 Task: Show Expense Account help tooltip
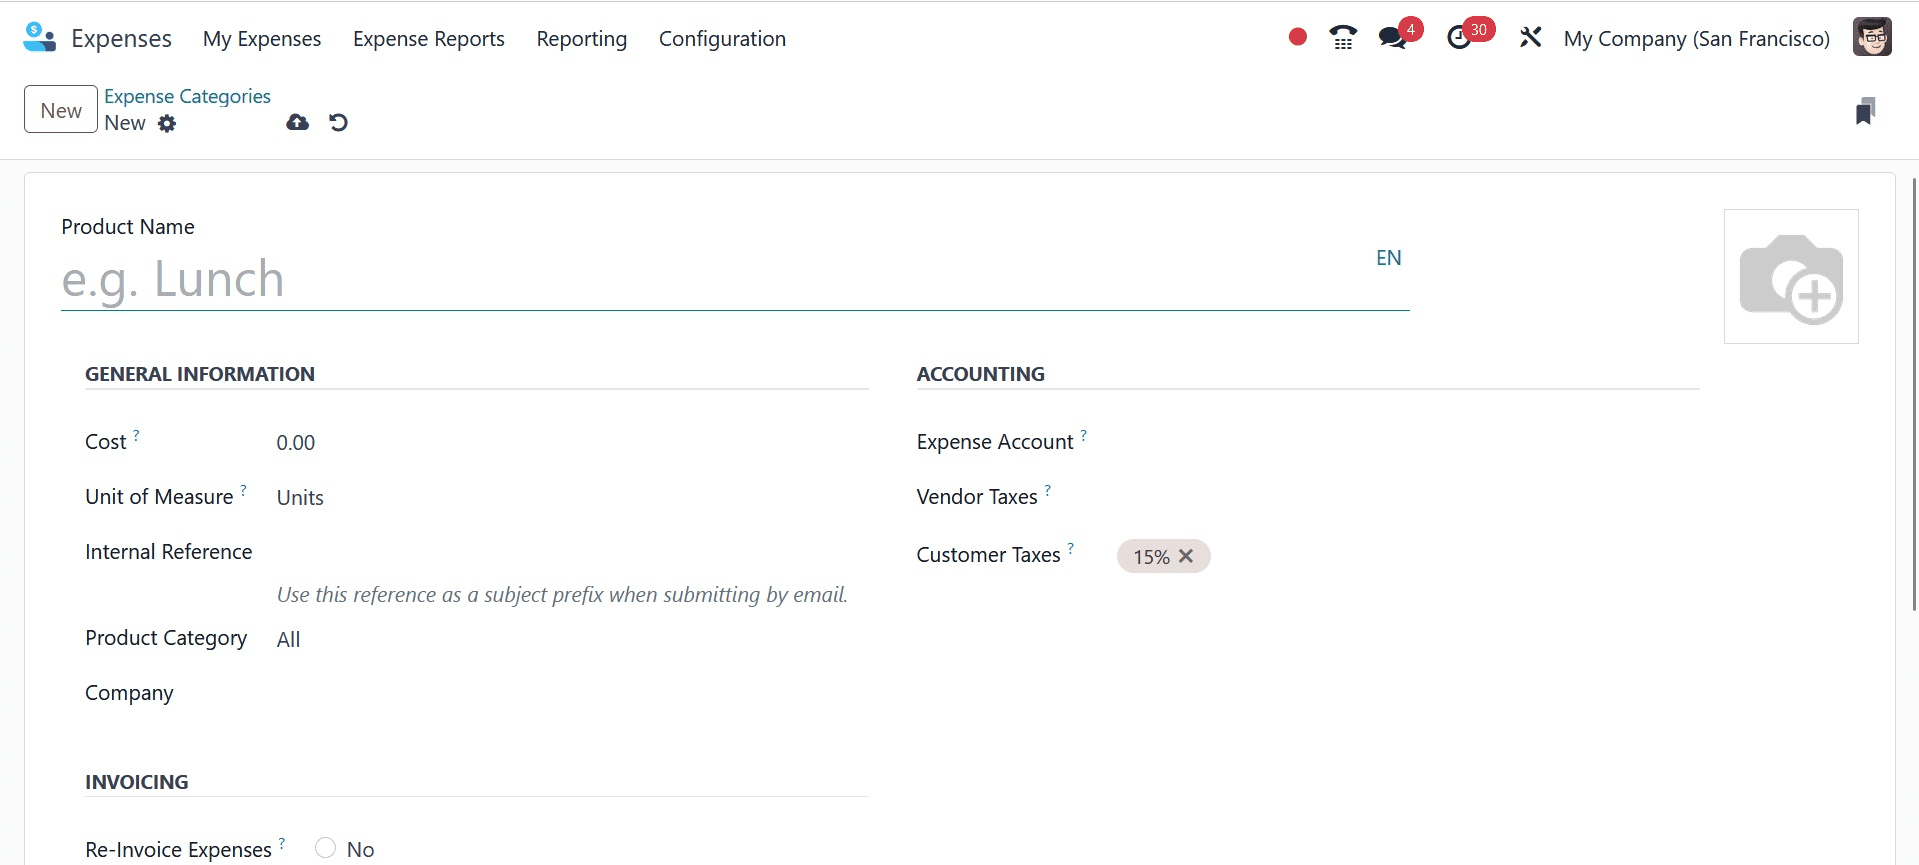click(1084, 435)
